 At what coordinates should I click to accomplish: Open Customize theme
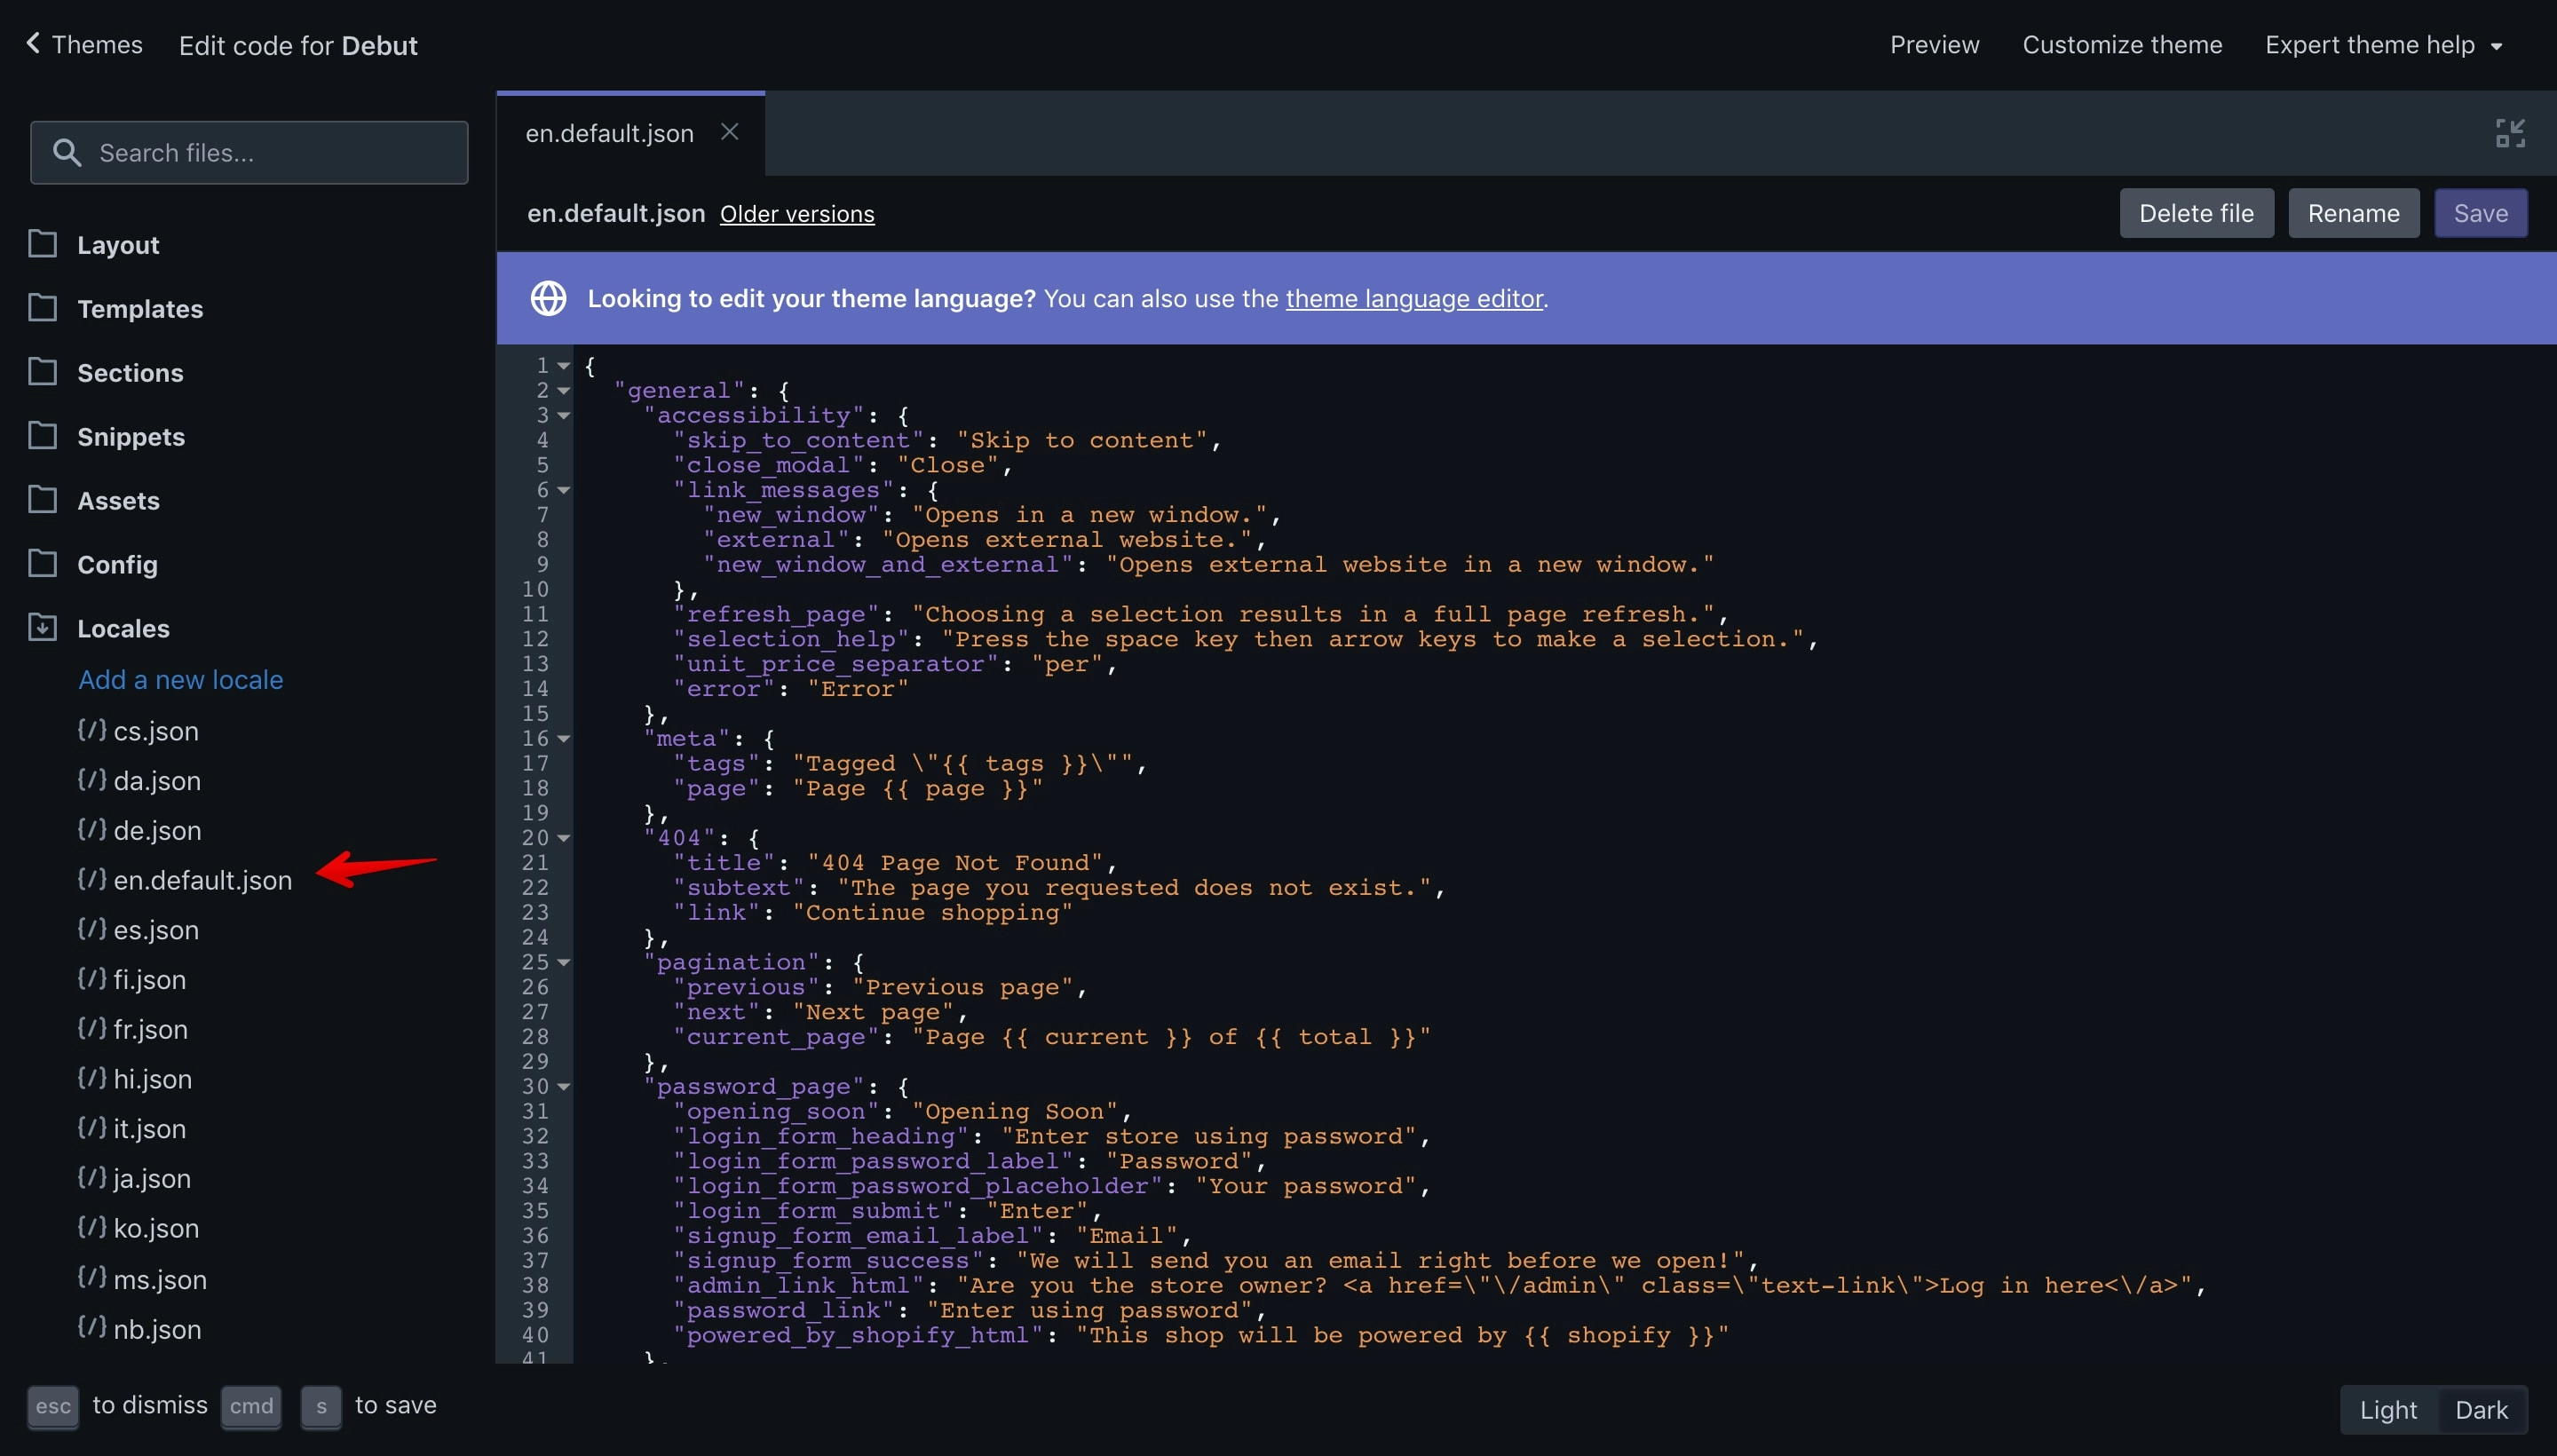(x=2122, y=45)
